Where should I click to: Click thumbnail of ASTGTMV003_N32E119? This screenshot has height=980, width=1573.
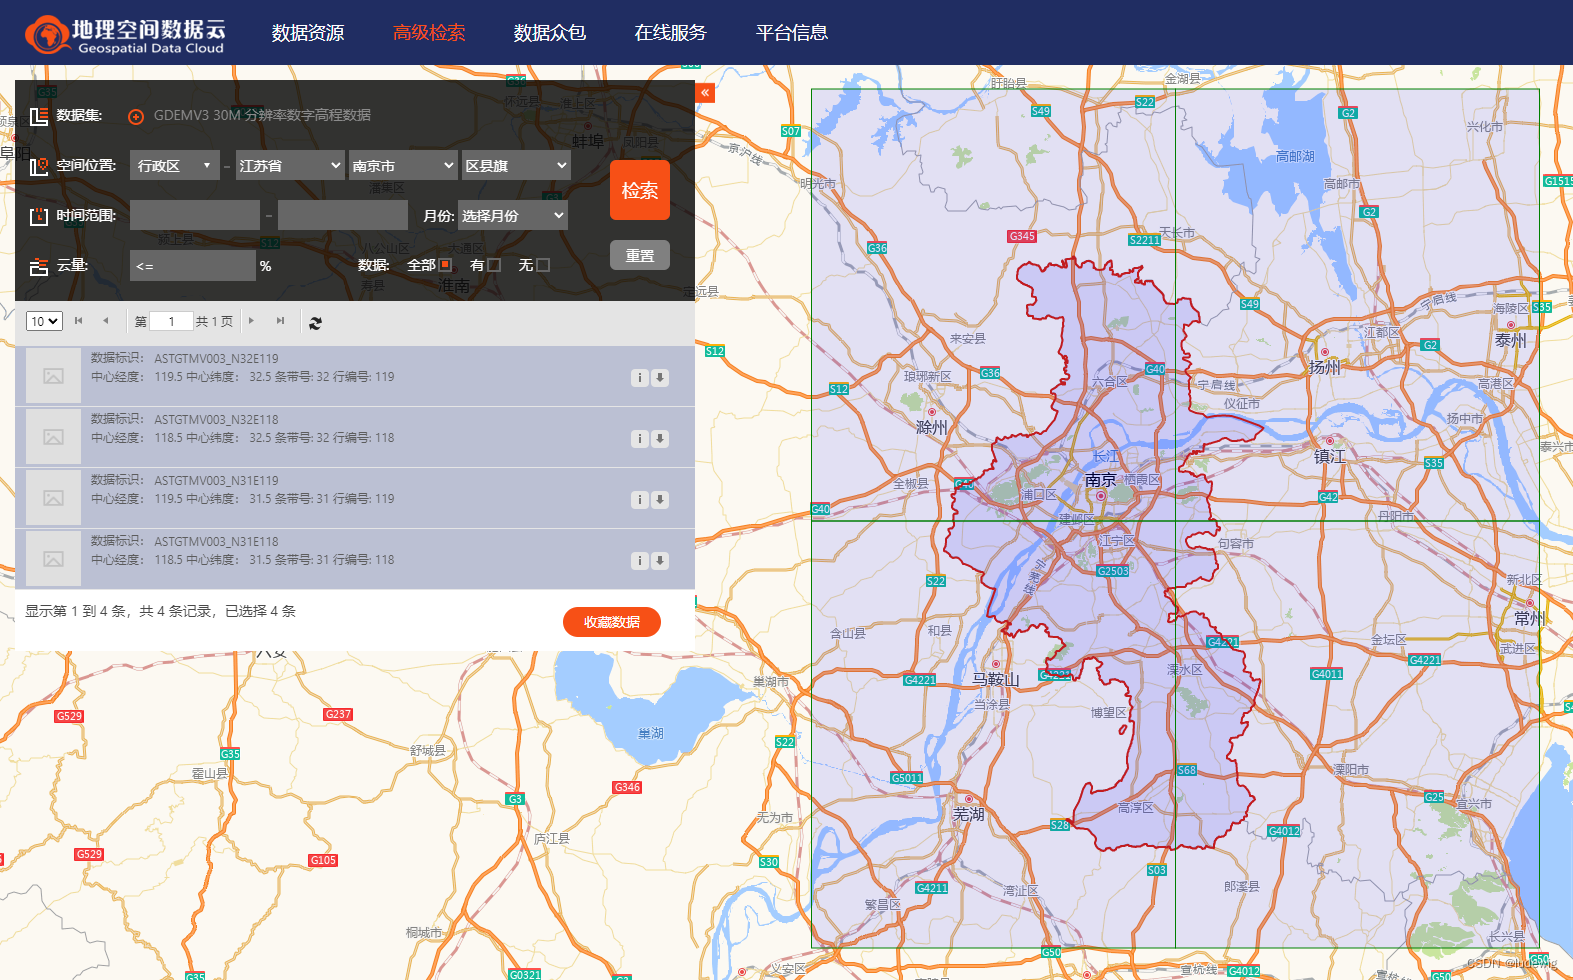point(53,376)
